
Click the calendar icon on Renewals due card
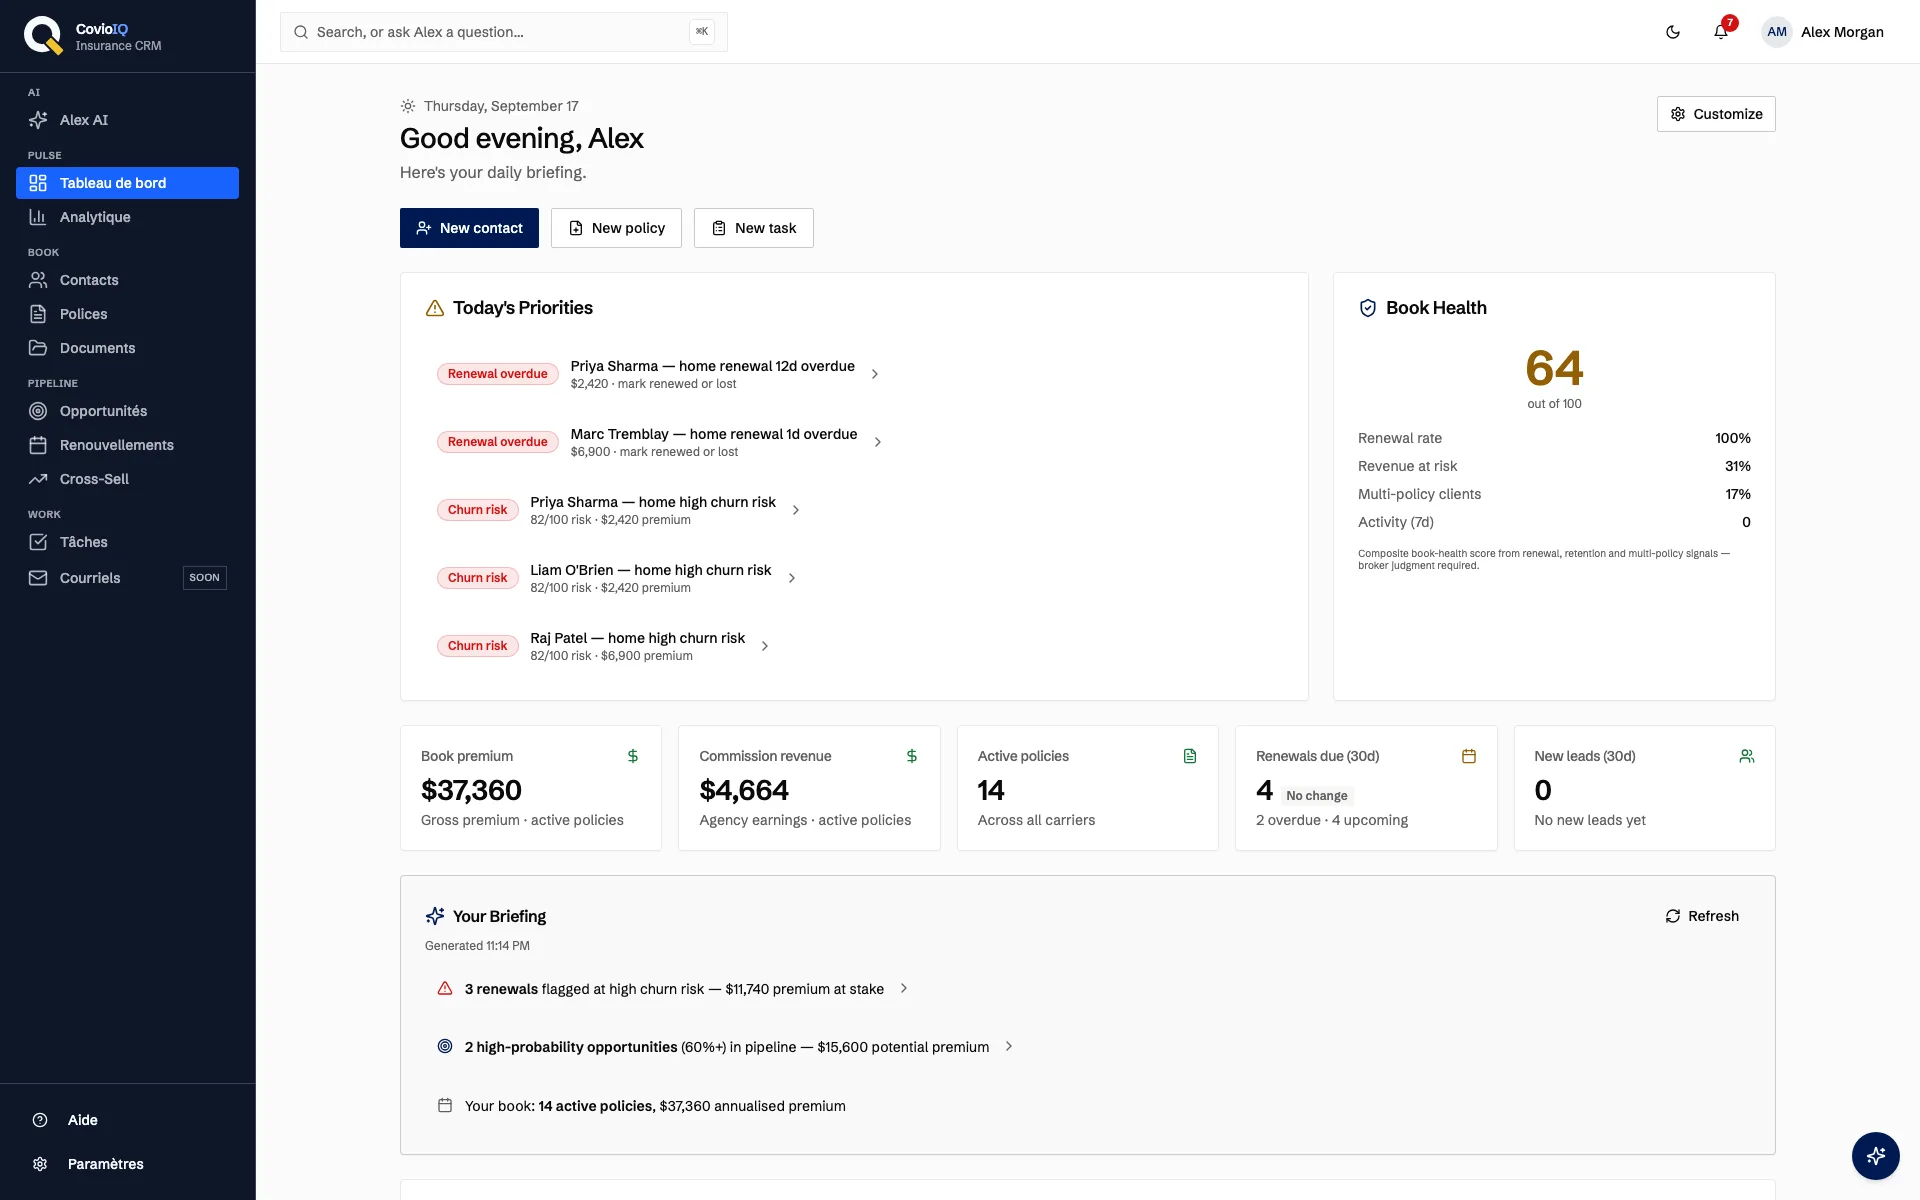pos(1469,756)
